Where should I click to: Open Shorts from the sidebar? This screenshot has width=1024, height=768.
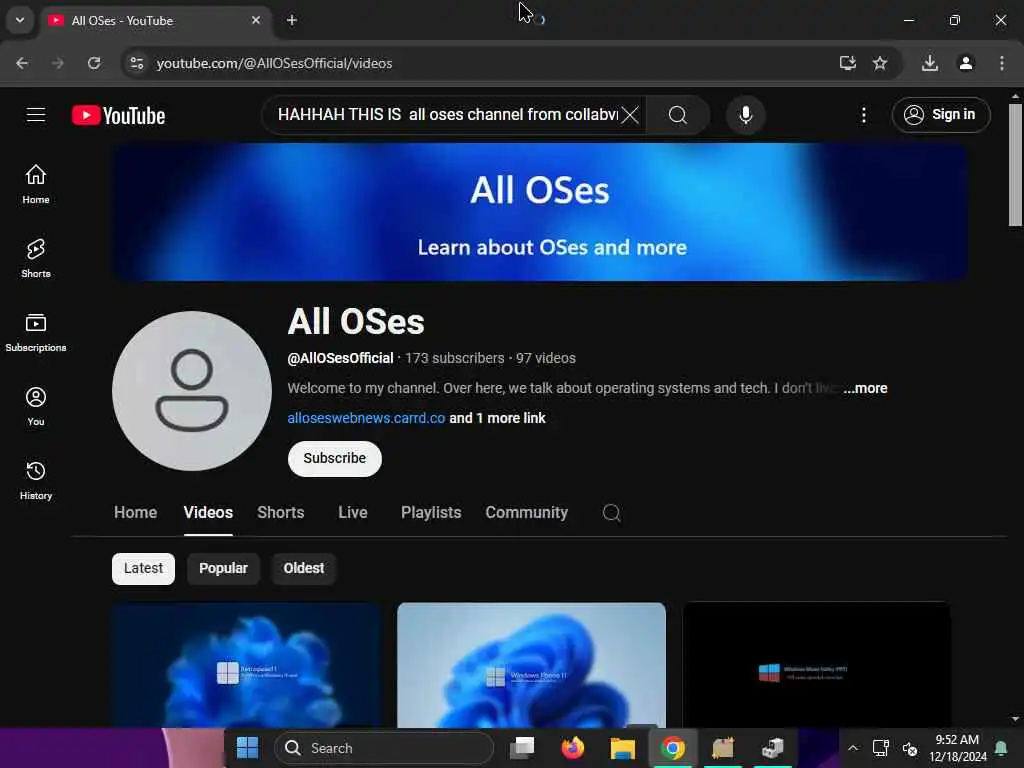click(36, 258)
